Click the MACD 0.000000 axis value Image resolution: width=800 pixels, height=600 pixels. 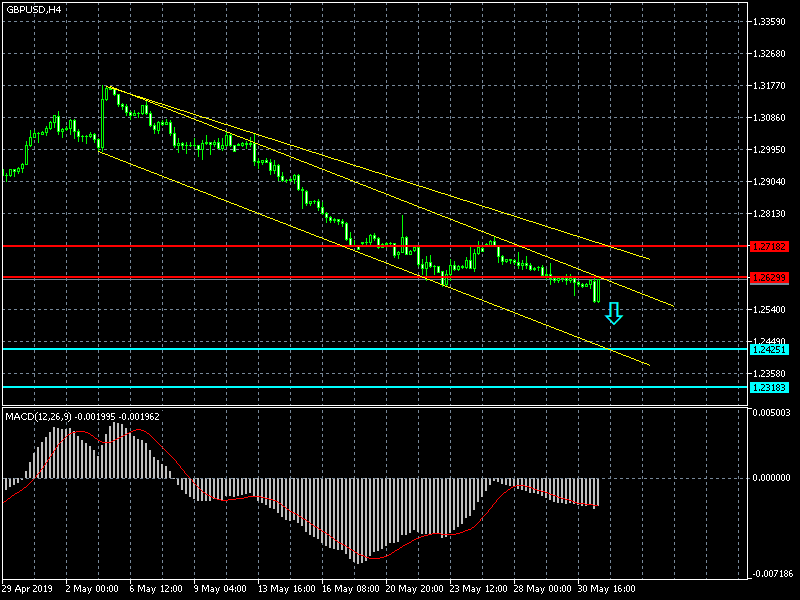point(771,478)
